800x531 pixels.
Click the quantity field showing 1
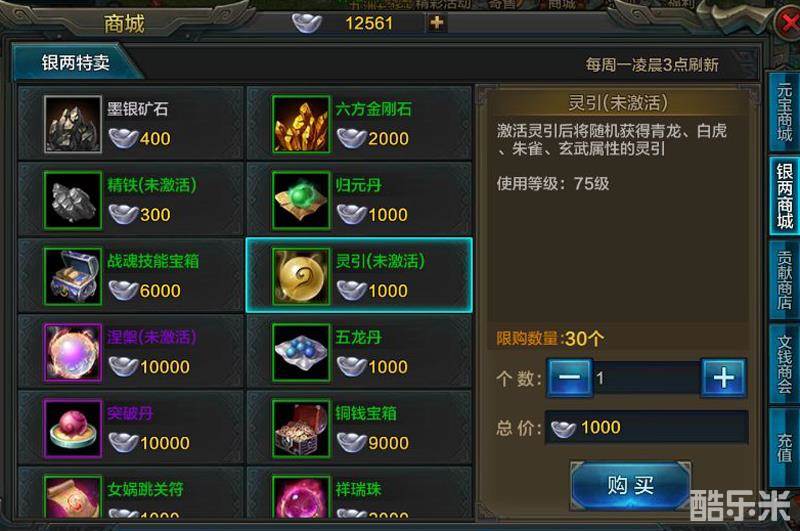[x=646, y=378]
